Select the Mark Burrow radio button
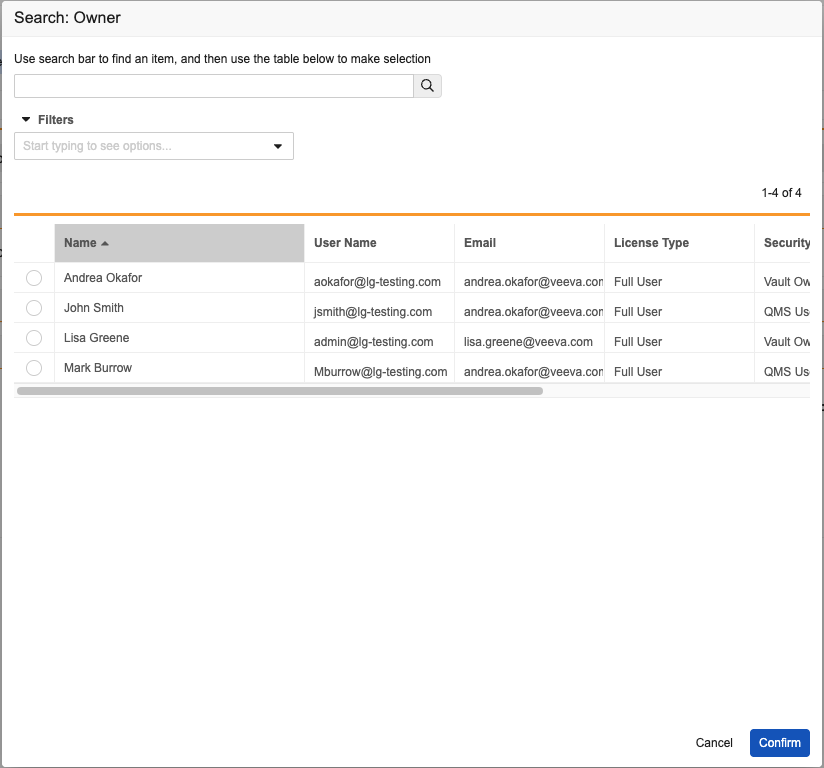Viewport: 824px width, 768px height. tap(34, 367)
